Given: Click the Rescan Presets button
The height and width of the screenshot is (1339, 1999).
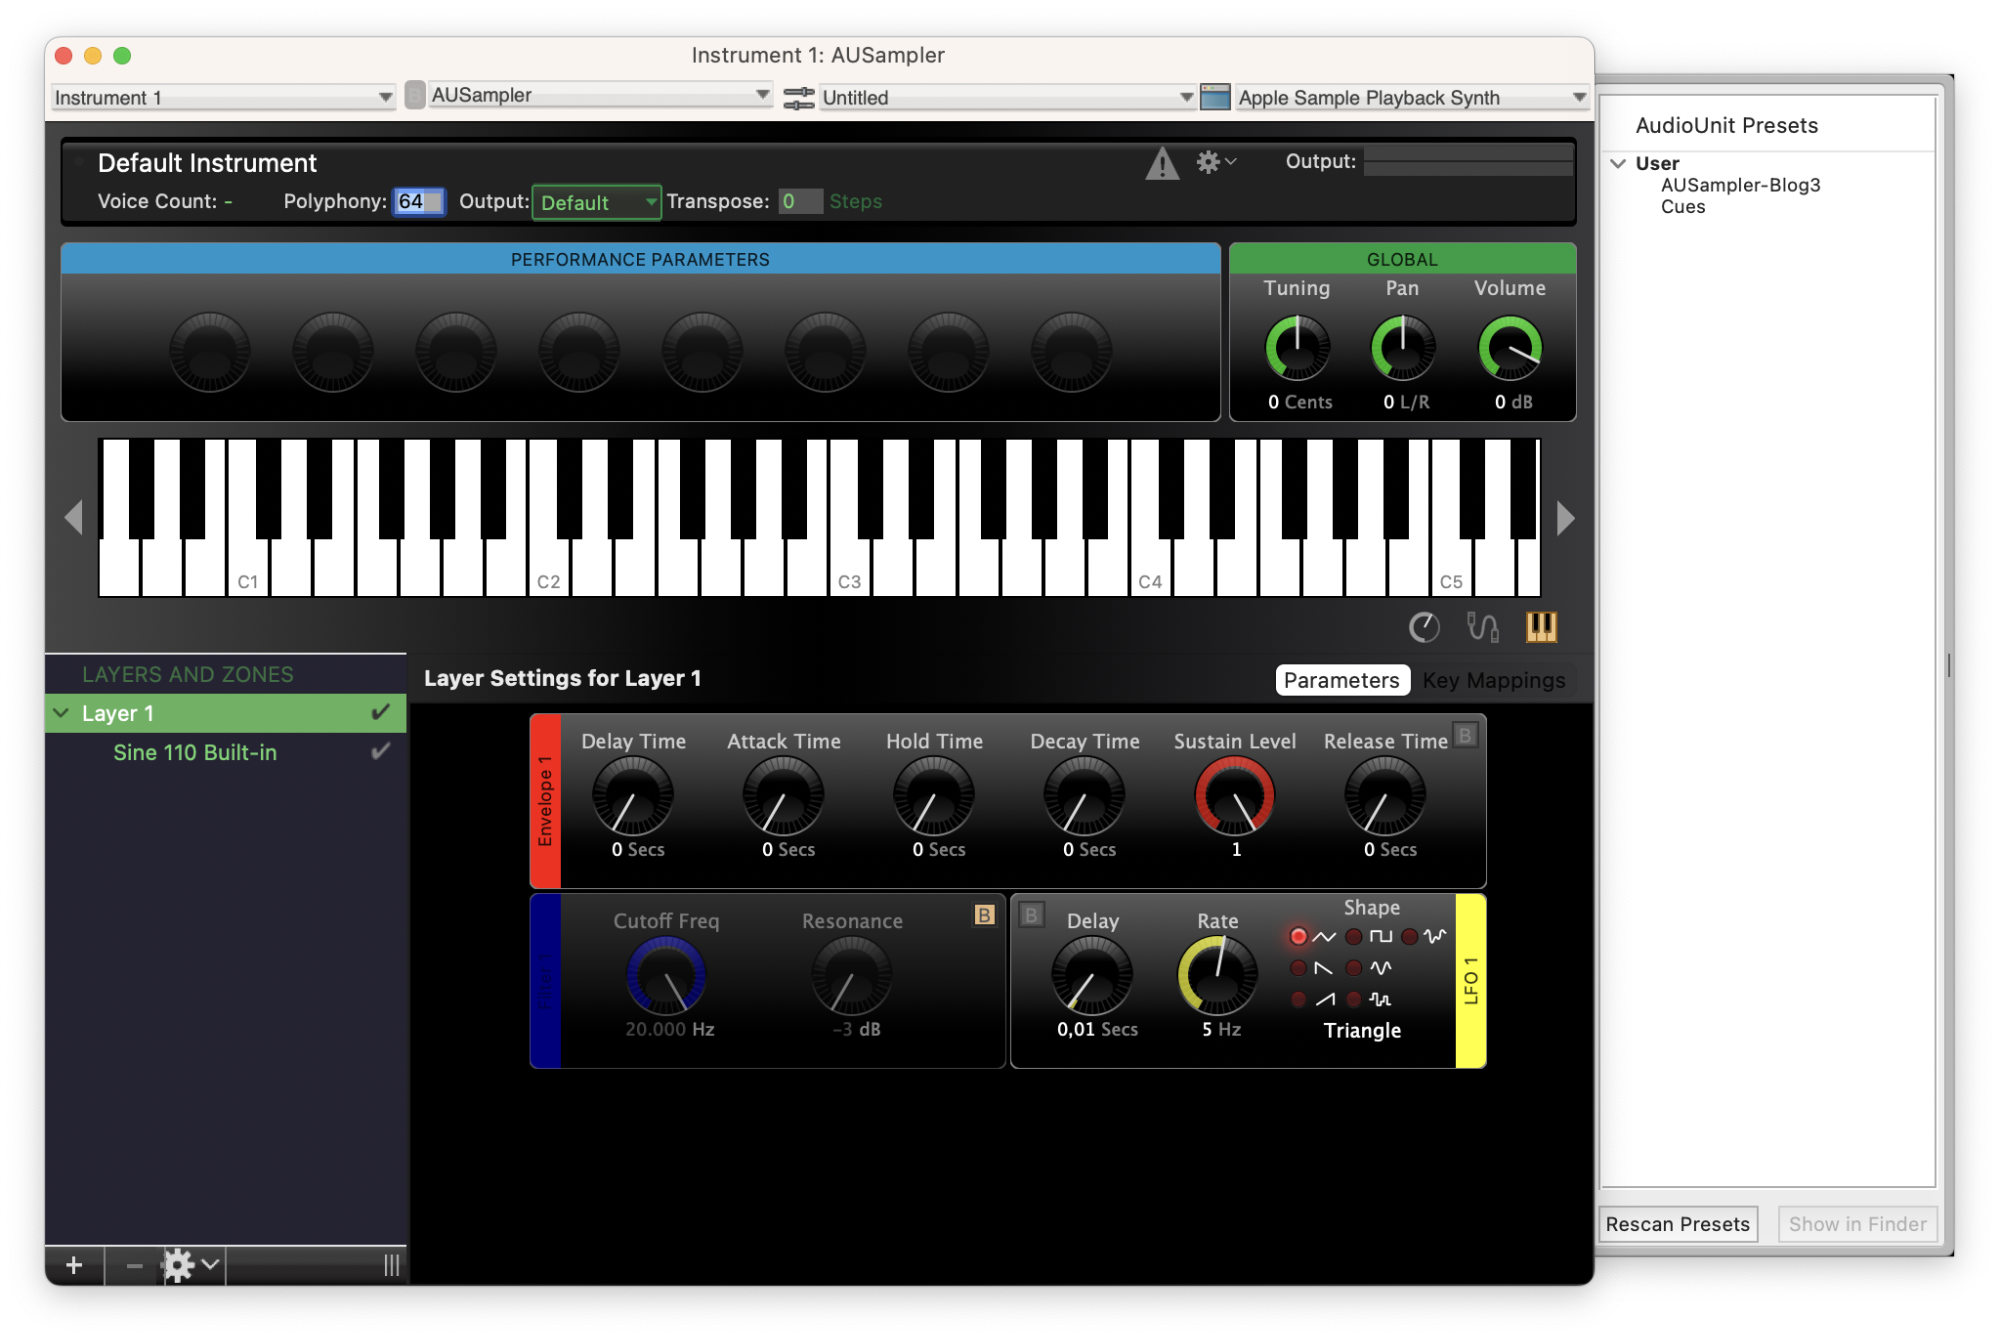Looking at the screenshot, I should point(1677,1223).
